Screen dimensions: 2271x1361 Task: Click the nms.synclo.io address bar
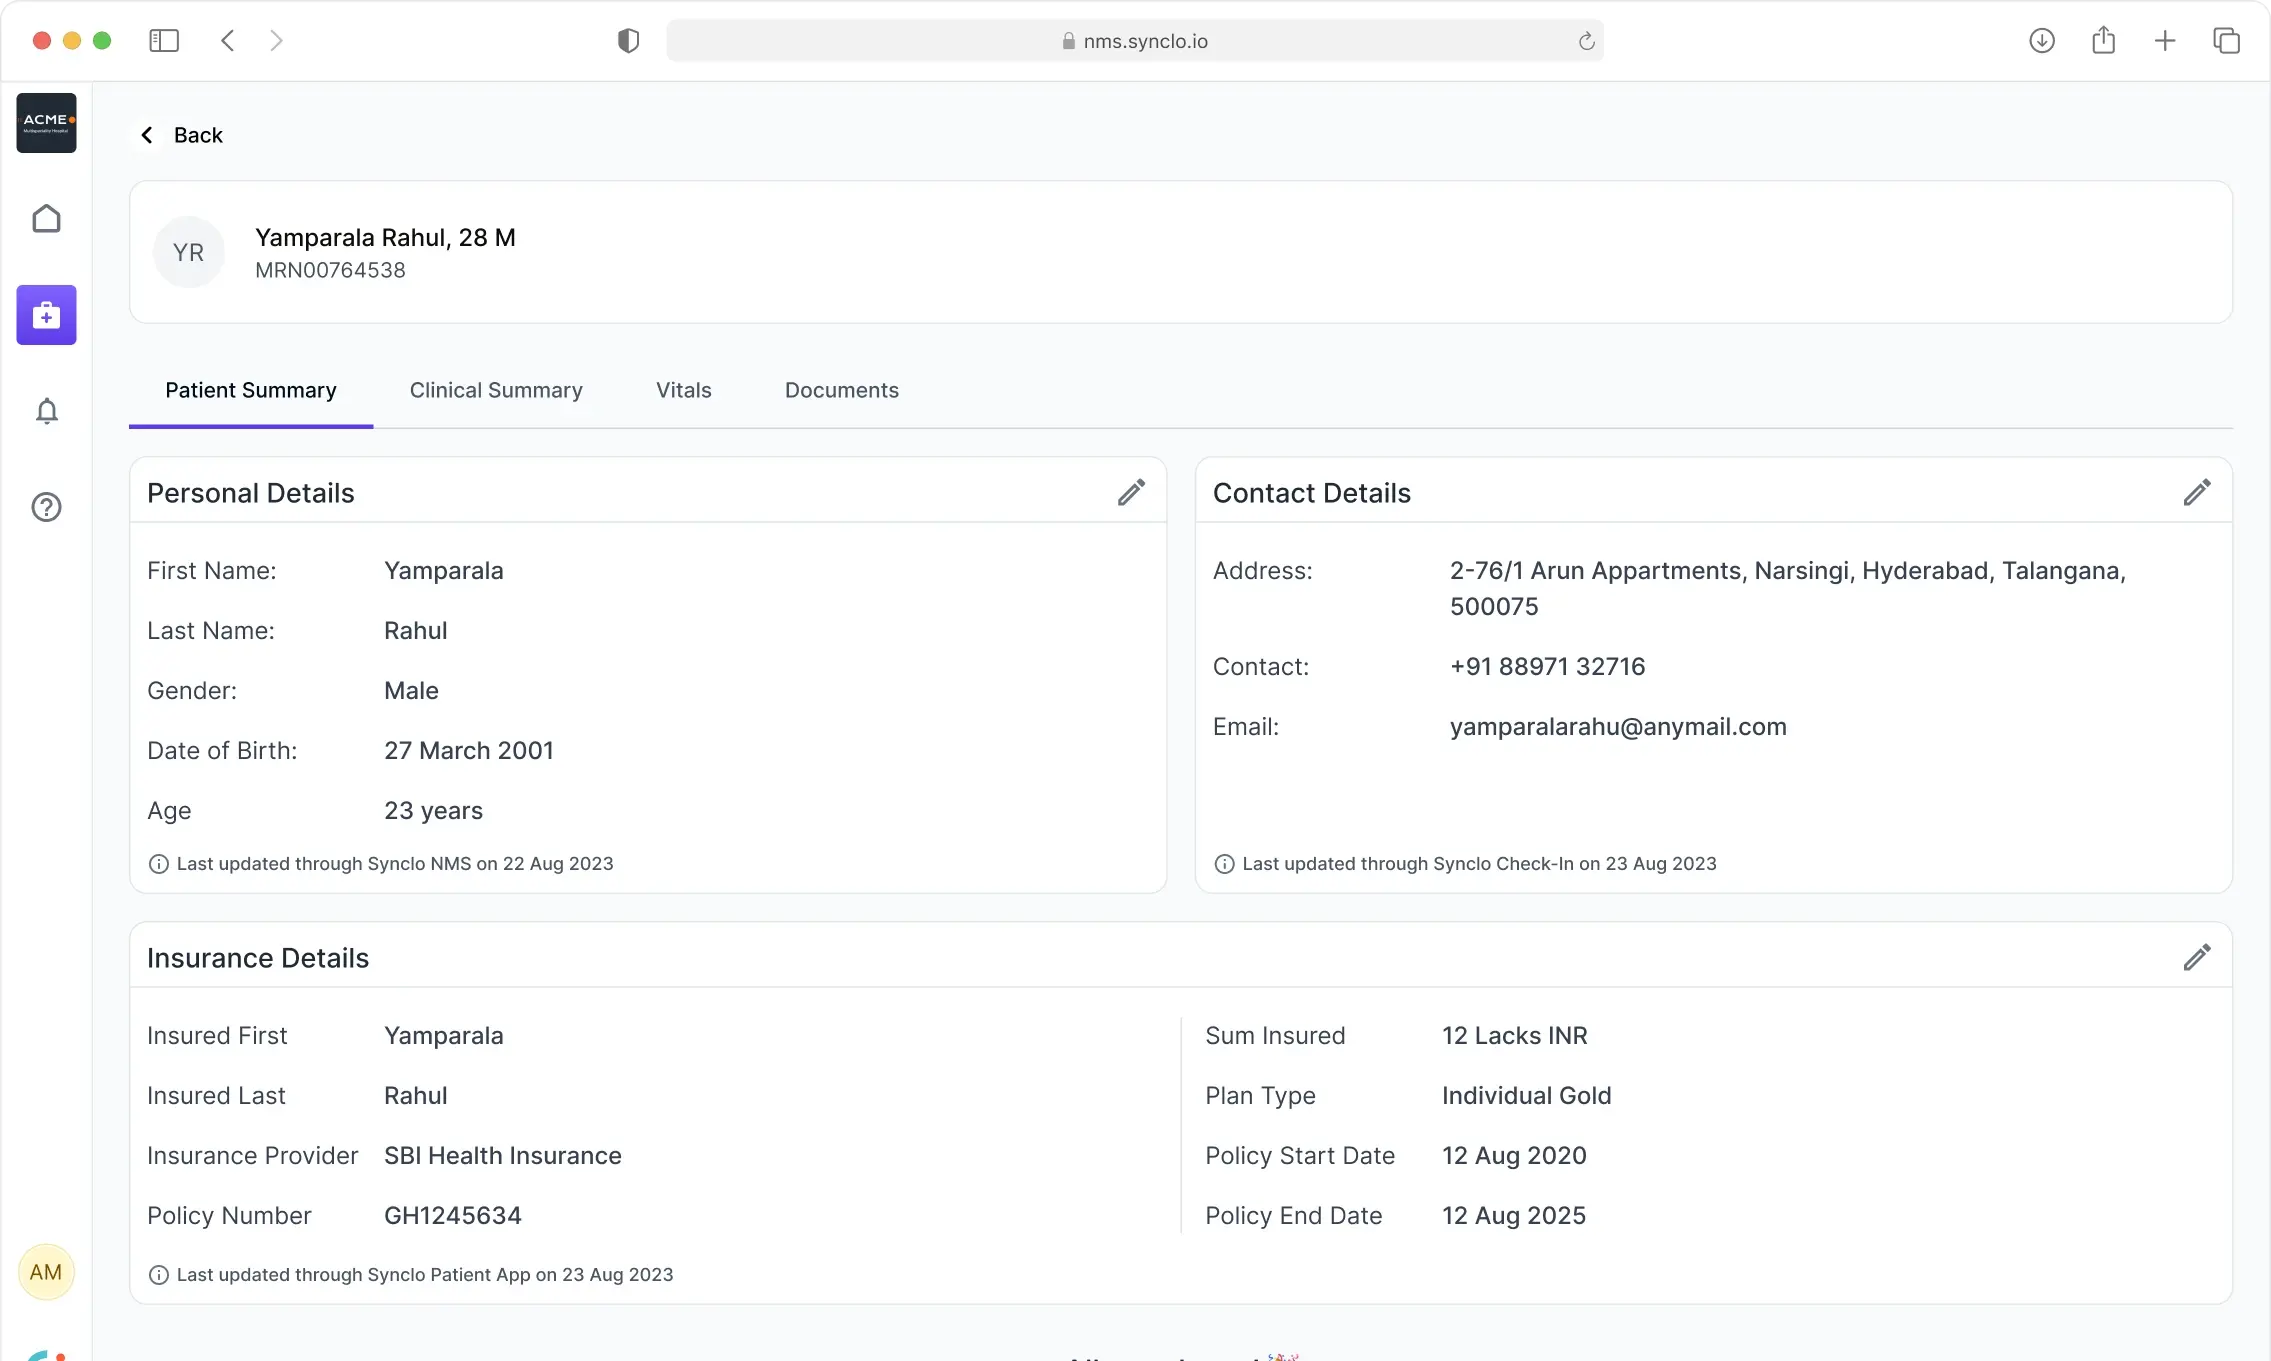(1135, 41)
